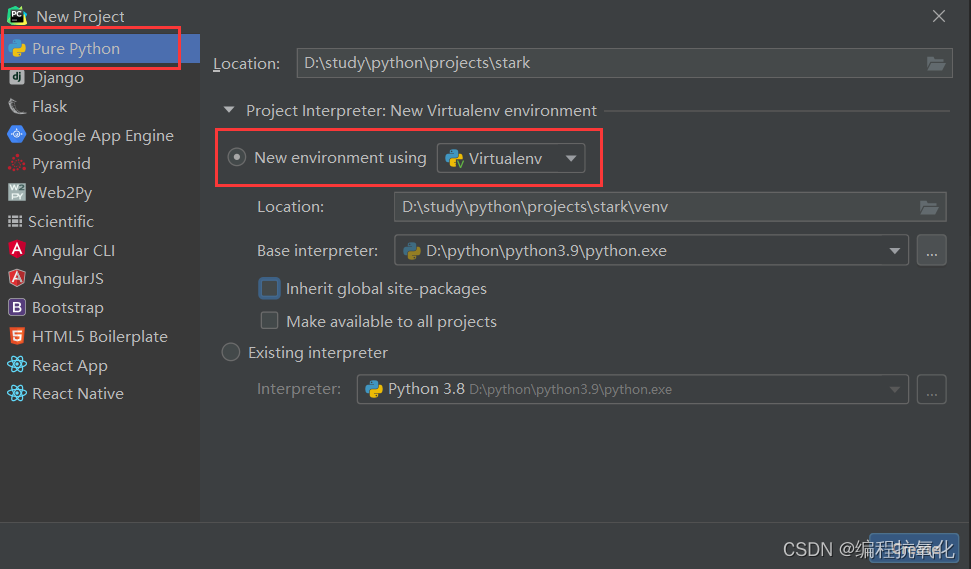The height and width of the screenshot is (569, 971).
Task: Choose the AngularJS project icon
Action: click(x=17, y=278)
